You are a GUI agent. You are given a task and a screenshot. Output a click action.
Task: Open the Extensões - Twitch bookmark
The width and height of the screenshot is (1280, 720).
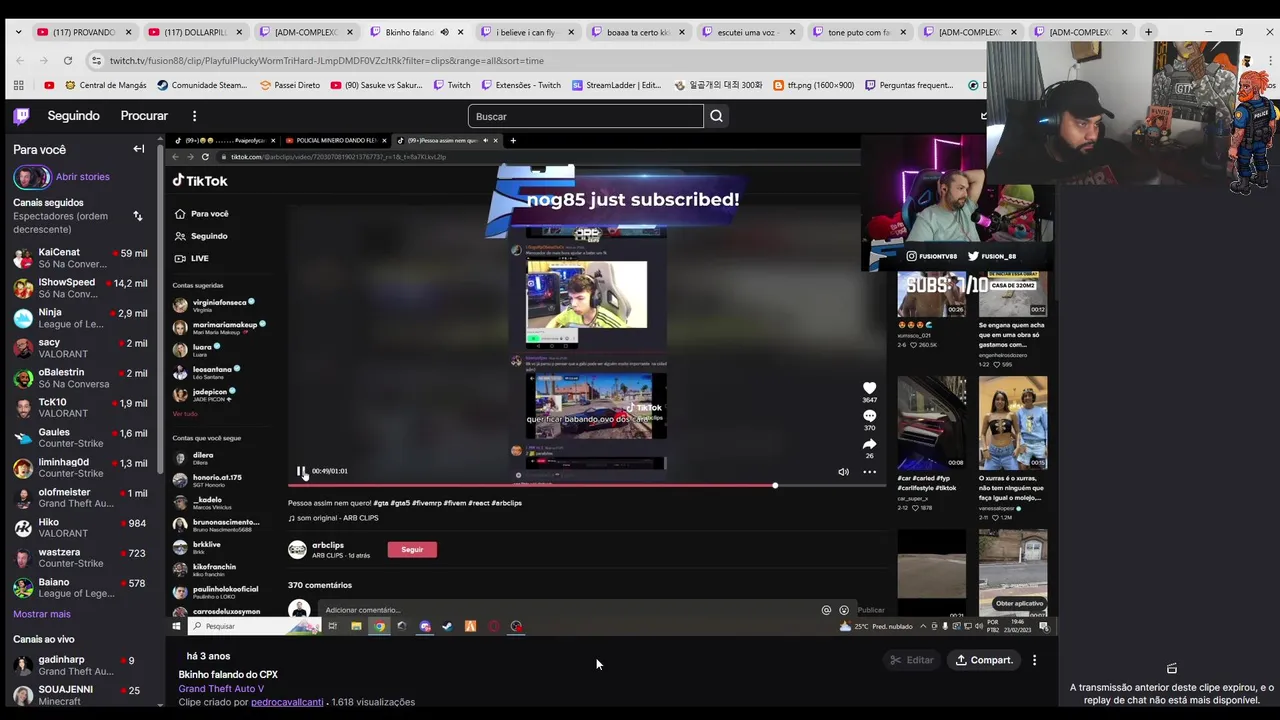pyautogui.click(x=520, y=85)
